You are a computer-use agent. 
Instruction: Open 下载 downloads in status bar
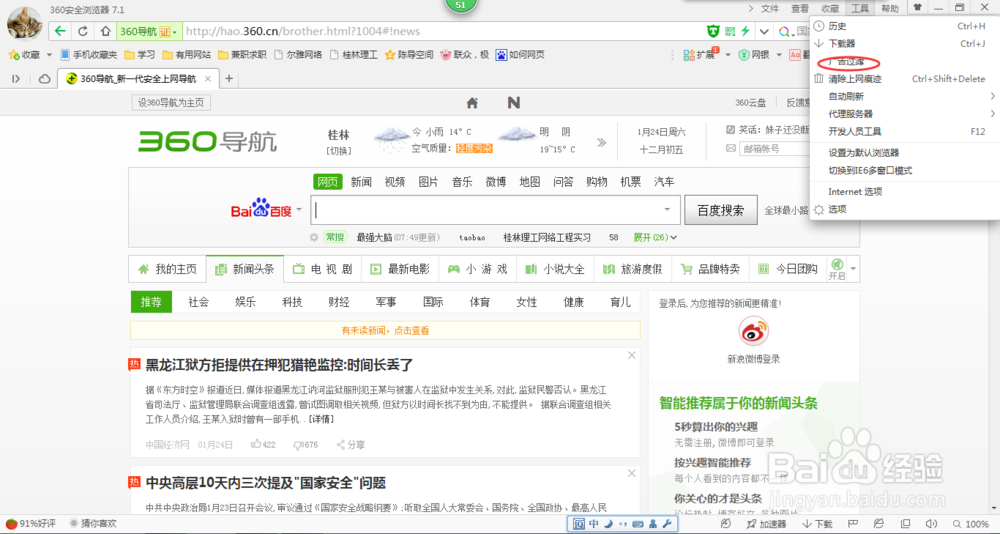tap(817, 524)
